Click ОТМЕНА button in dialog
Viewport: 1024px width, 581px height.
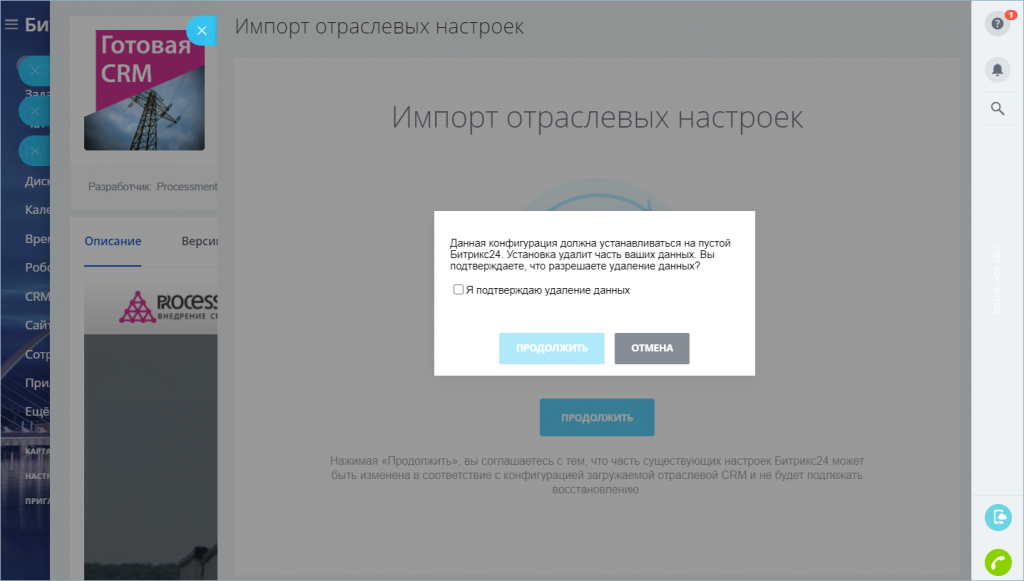pos(652,348)
